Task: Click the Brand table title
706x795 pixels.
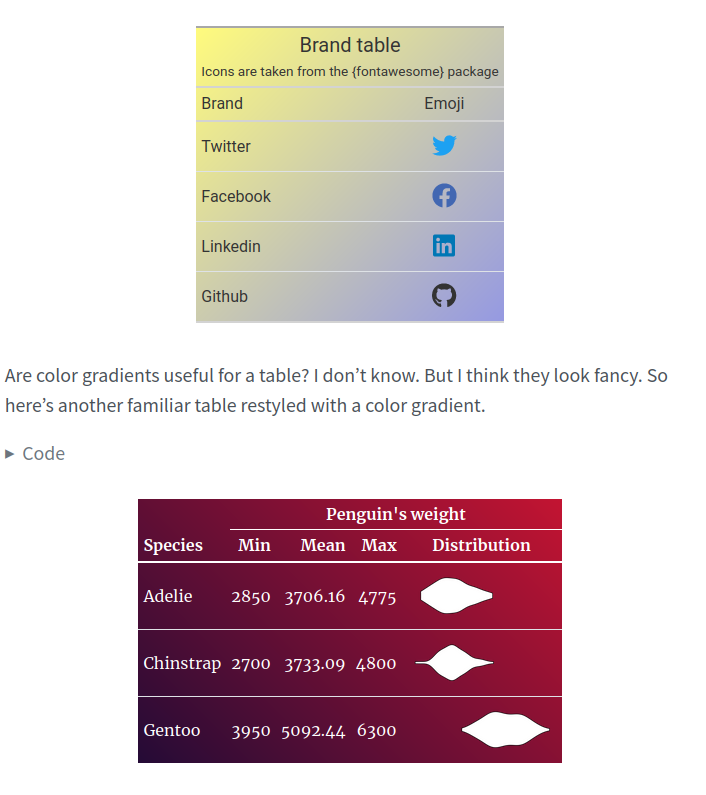Action: pyautogui.click(x=350, y=45)
